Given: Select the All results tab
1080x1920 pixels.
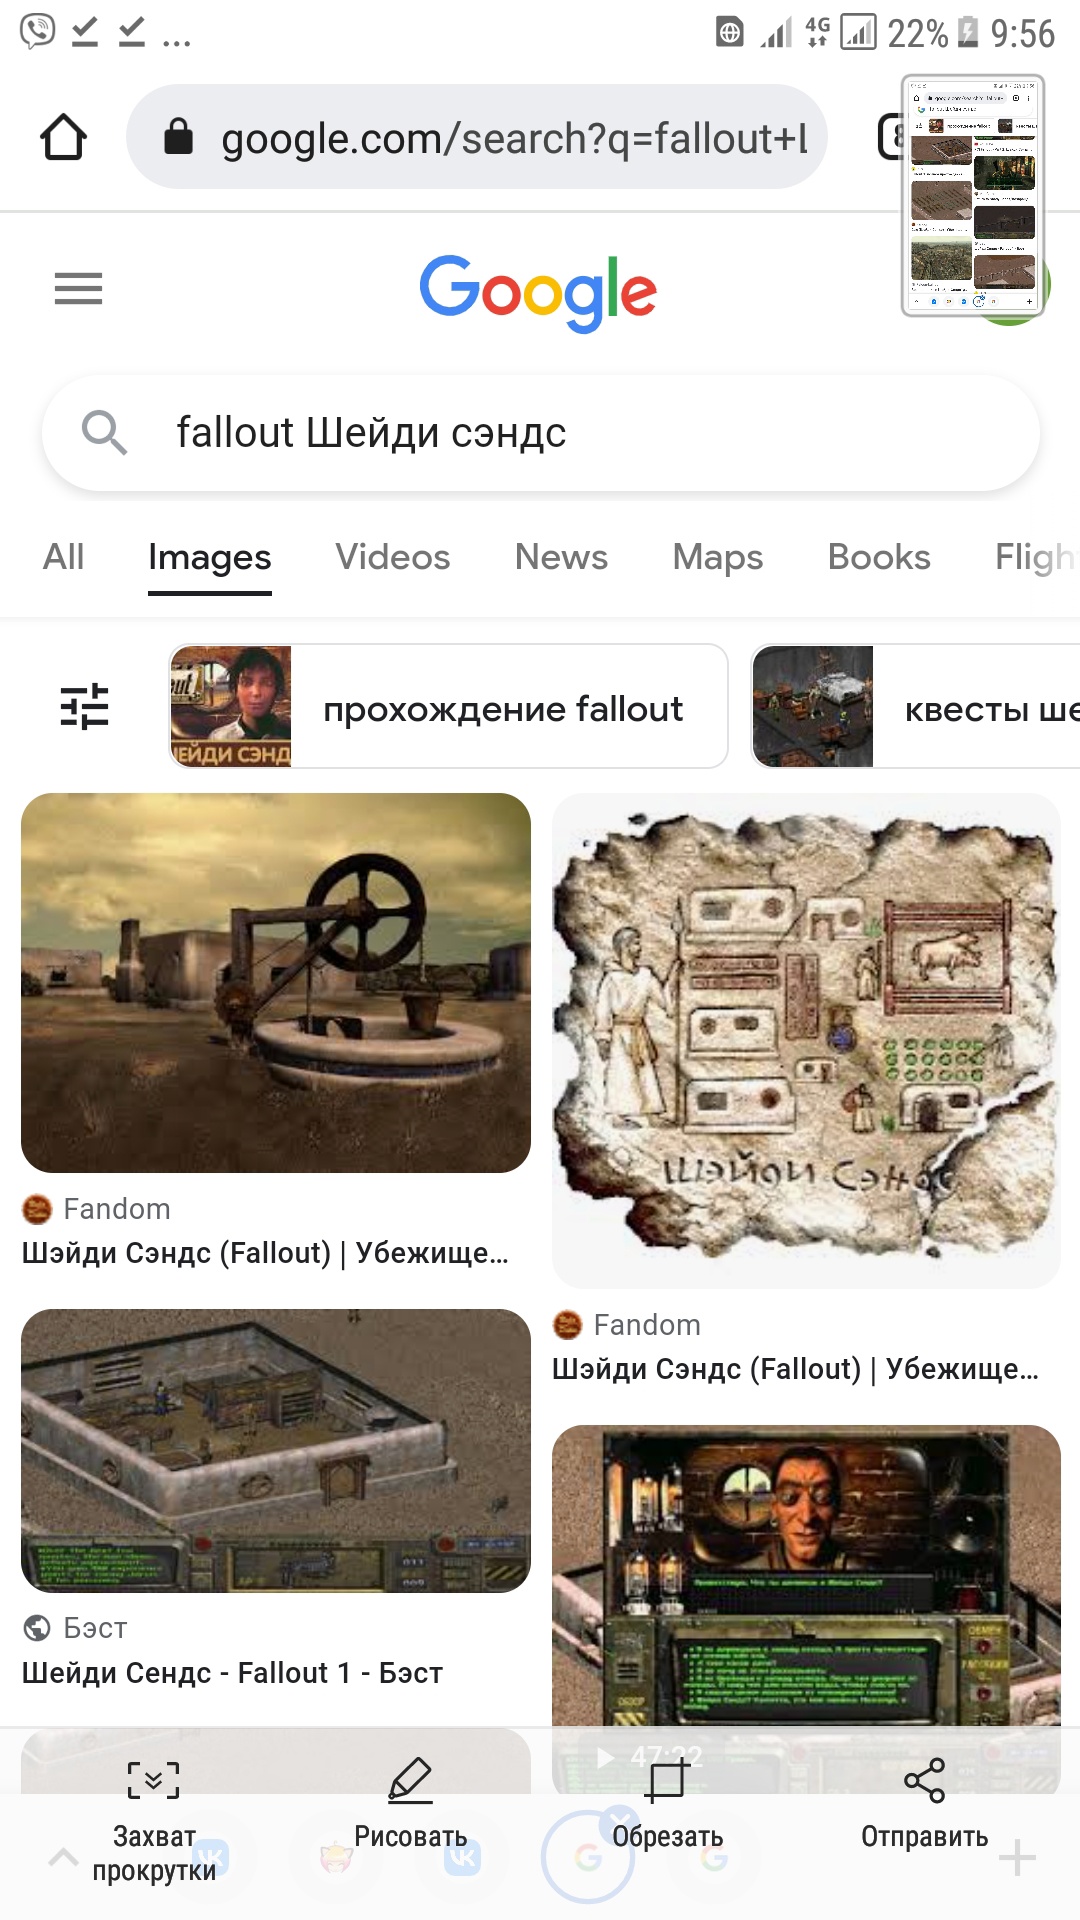Looking at the screenshot, I should click(64, 557).
